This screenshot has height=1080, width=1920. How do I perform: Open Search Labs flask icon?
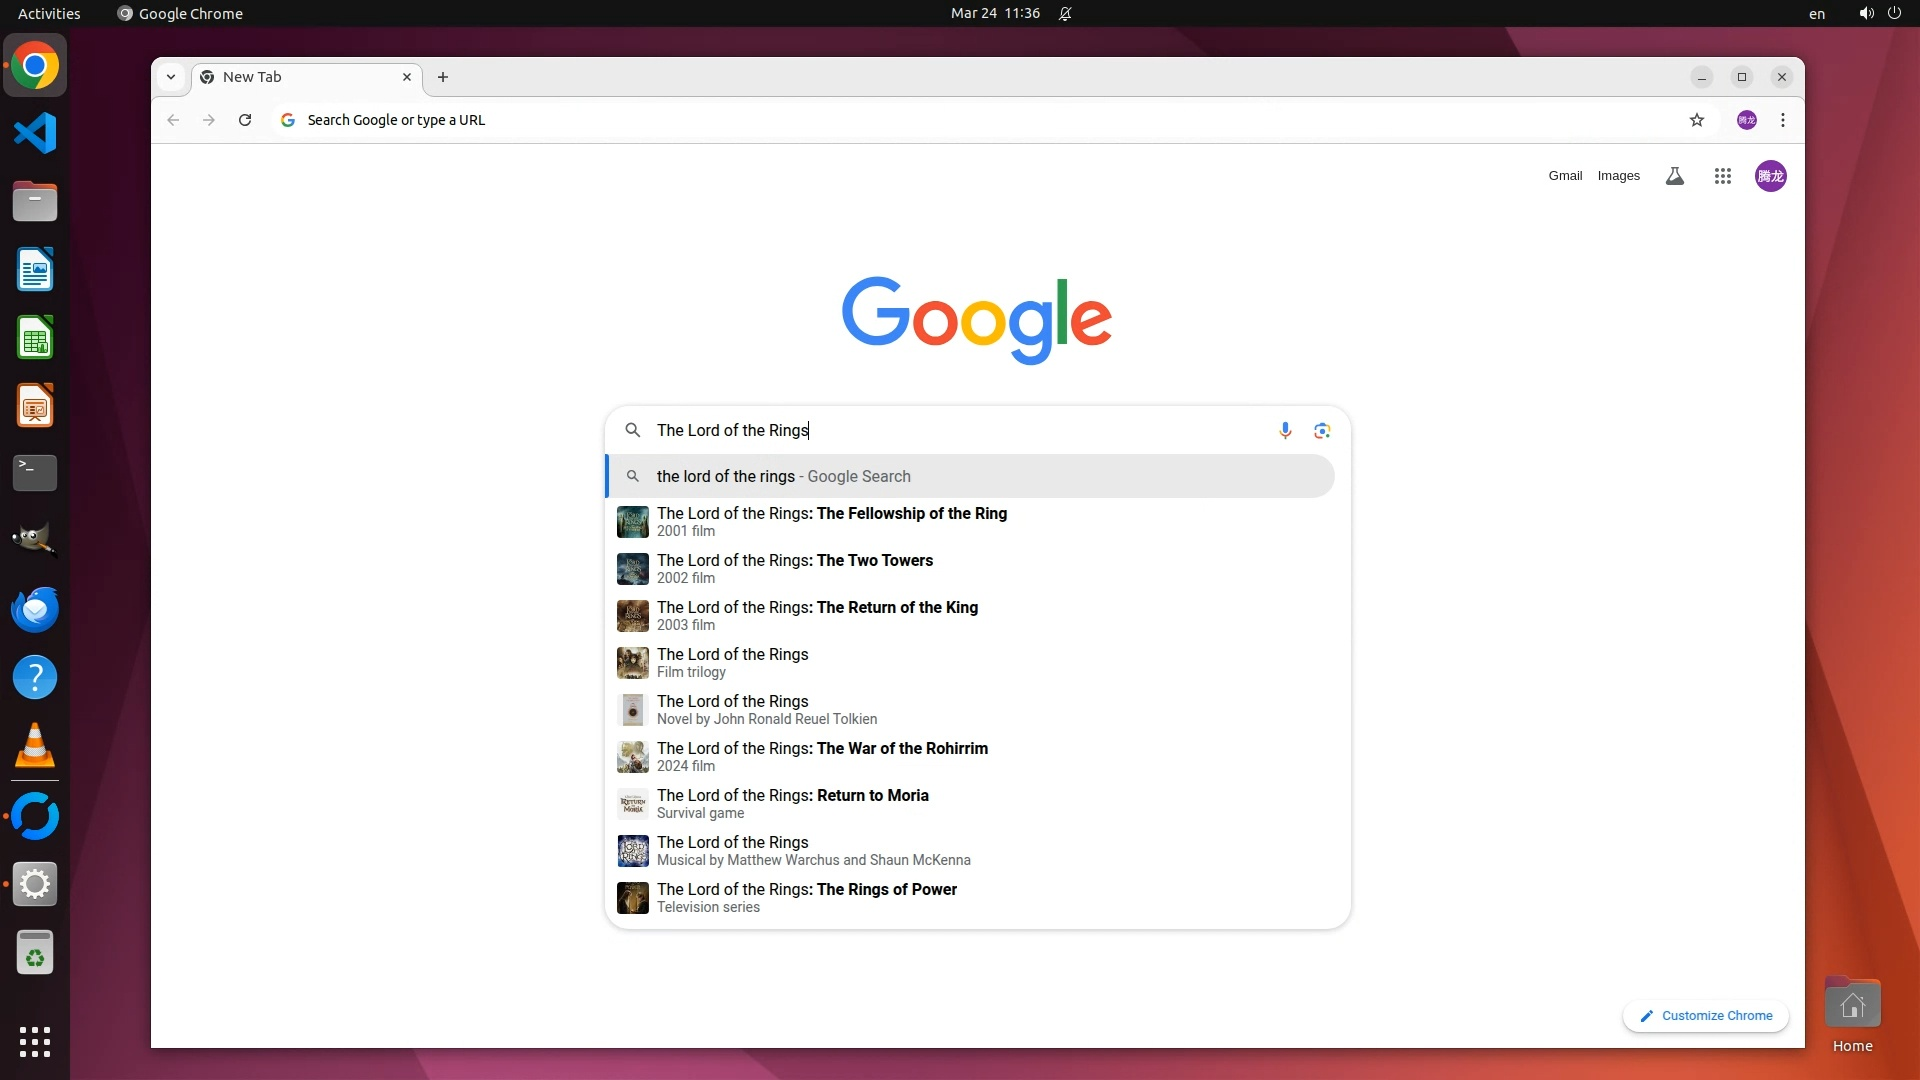pos(1675,176)
